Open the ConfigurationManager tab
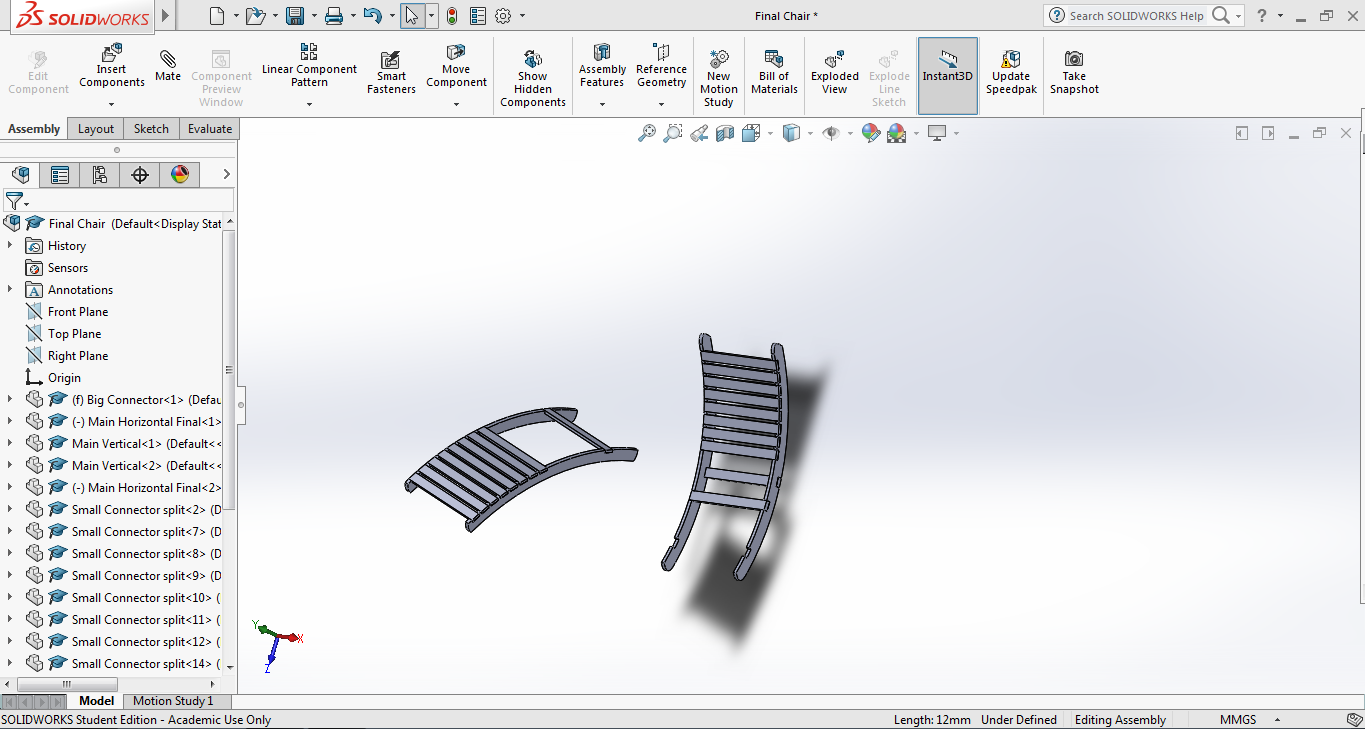 click(x=100, y=175)
